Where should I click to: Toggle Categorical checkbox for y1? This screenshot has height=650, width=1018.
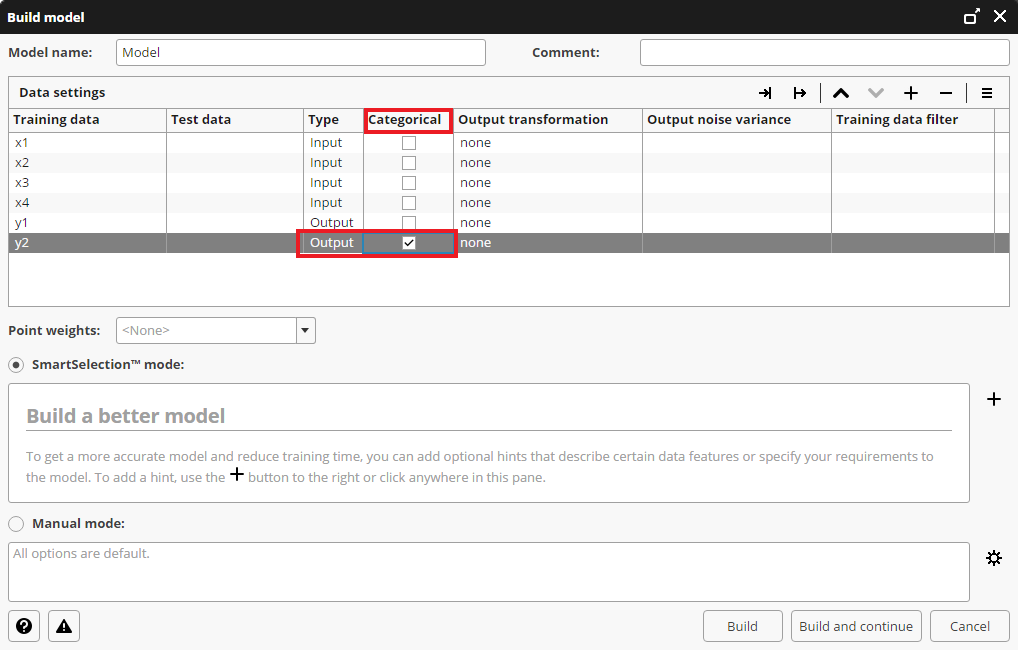(x=408, y=223)
